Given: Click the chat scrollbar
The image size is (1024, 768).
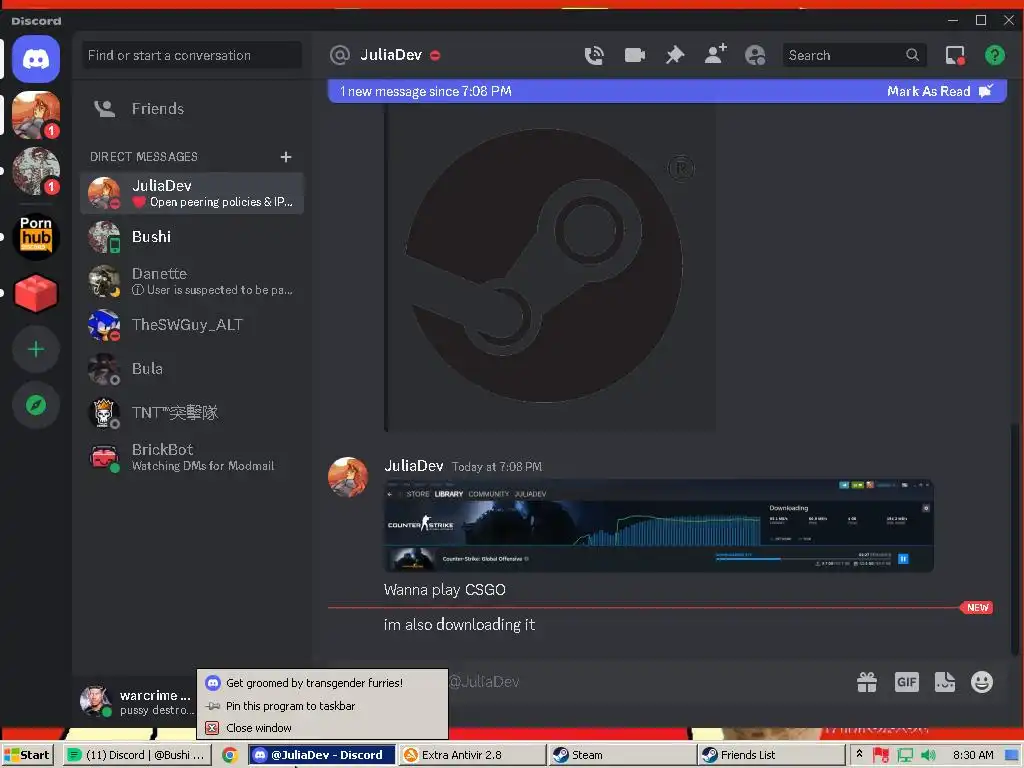Looking at the screenshot, I should [1014, 538].
